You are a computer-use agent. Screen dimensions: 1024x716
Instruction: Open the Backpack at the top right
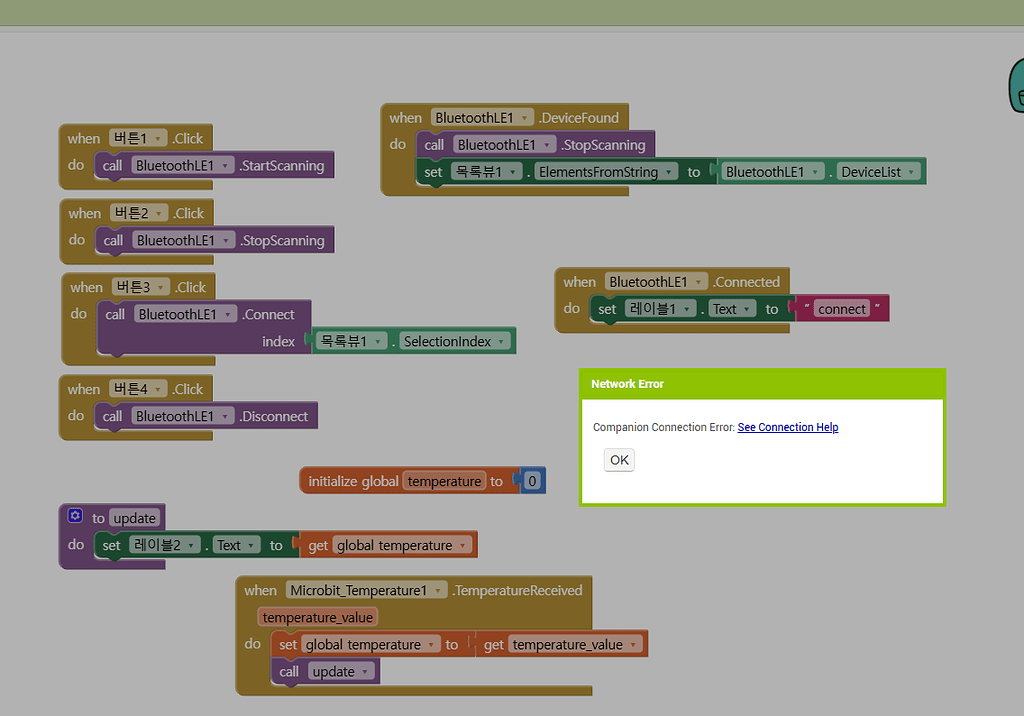1018,86
